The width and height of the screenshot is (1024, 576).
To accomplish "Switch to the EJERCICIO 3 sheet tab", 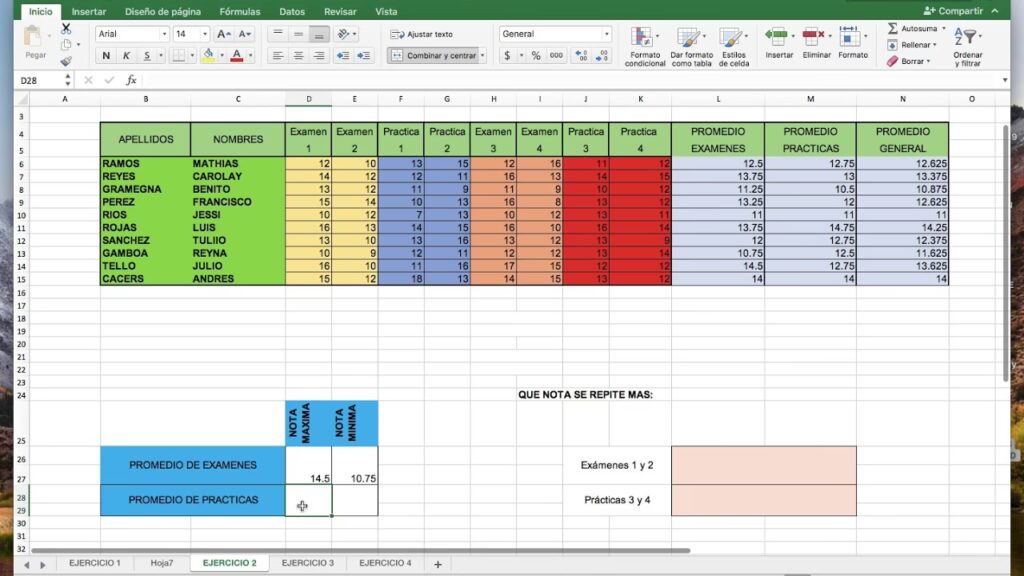I will 308,563.
